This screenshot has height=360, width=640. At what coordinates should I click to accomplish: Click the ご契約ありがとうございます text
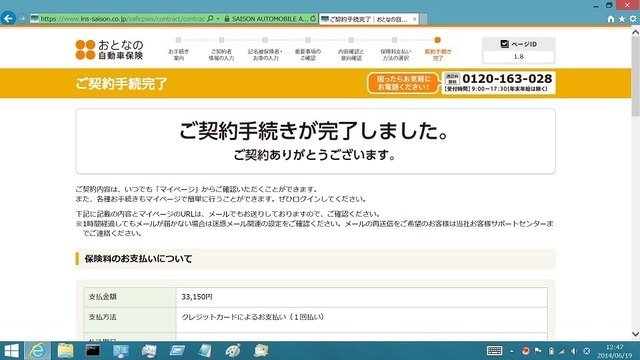click(x=315, y=155)
